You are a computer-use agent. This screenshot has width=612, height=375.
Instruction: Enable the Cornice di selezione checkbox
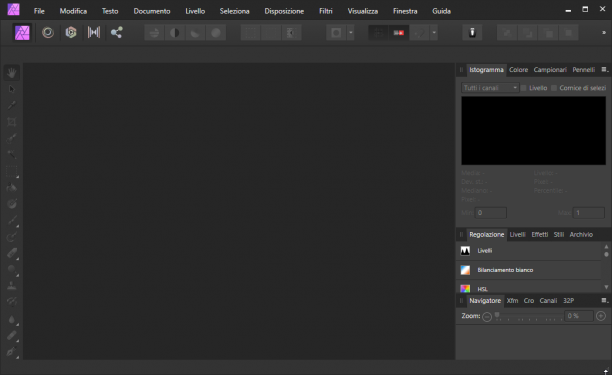click(x=554, y=88)
